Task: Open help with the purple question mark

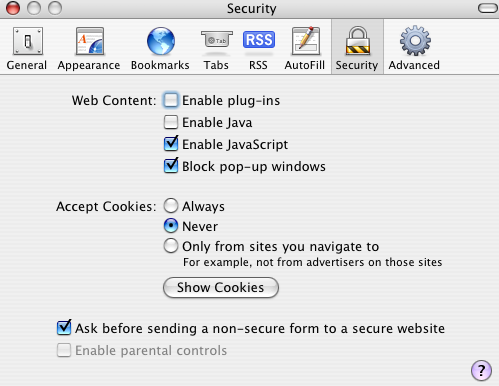Action: point(481,370)
